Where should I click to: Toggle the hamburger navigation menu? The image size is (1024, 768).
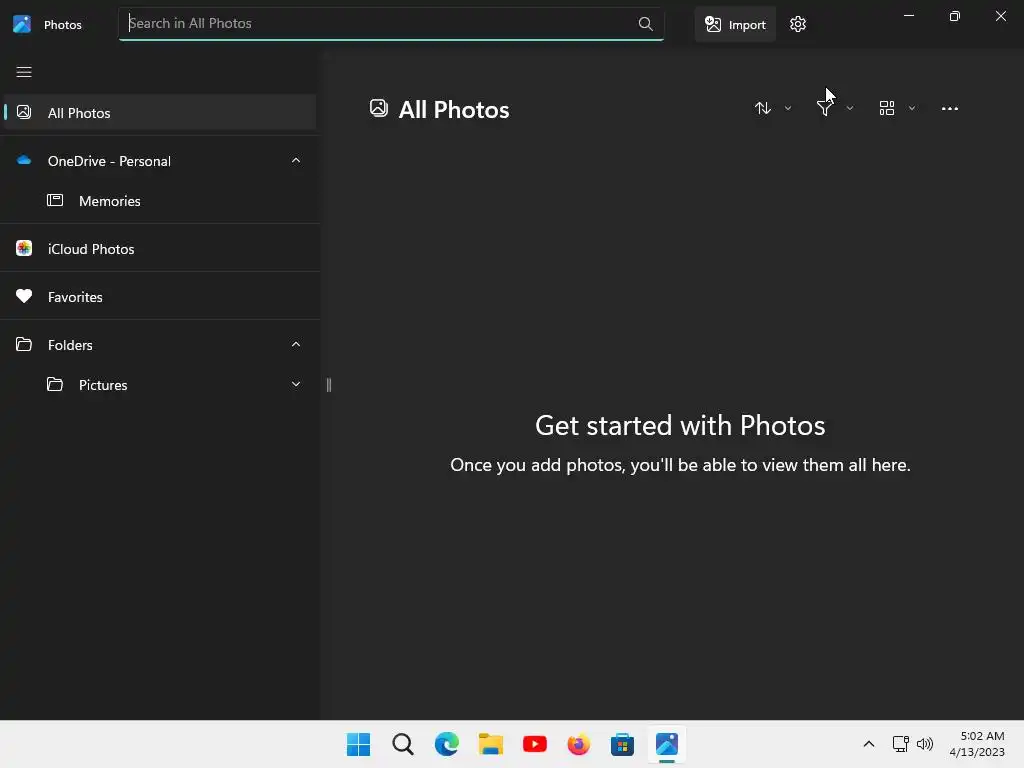(24, 72)
